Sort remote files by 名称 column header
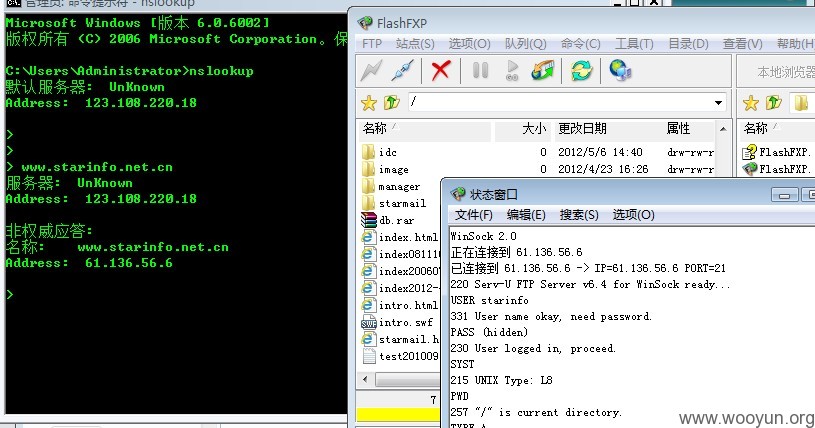815x428 pixels. coord(425,128)
